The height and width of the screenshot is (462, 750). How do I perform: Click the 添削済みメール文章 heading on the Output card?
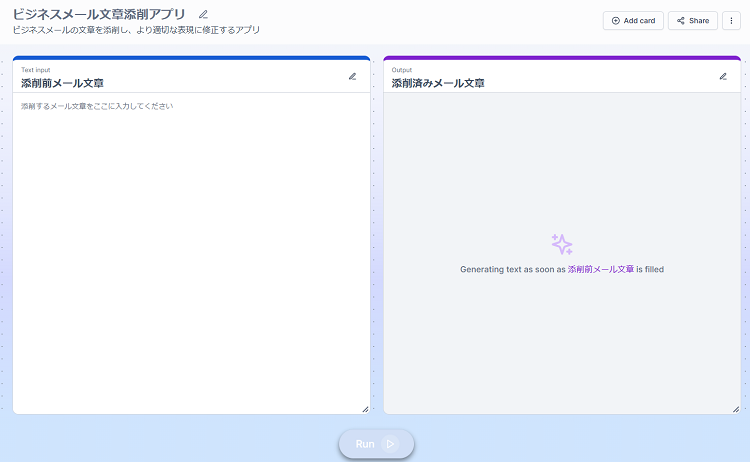(x=438, y=83)
